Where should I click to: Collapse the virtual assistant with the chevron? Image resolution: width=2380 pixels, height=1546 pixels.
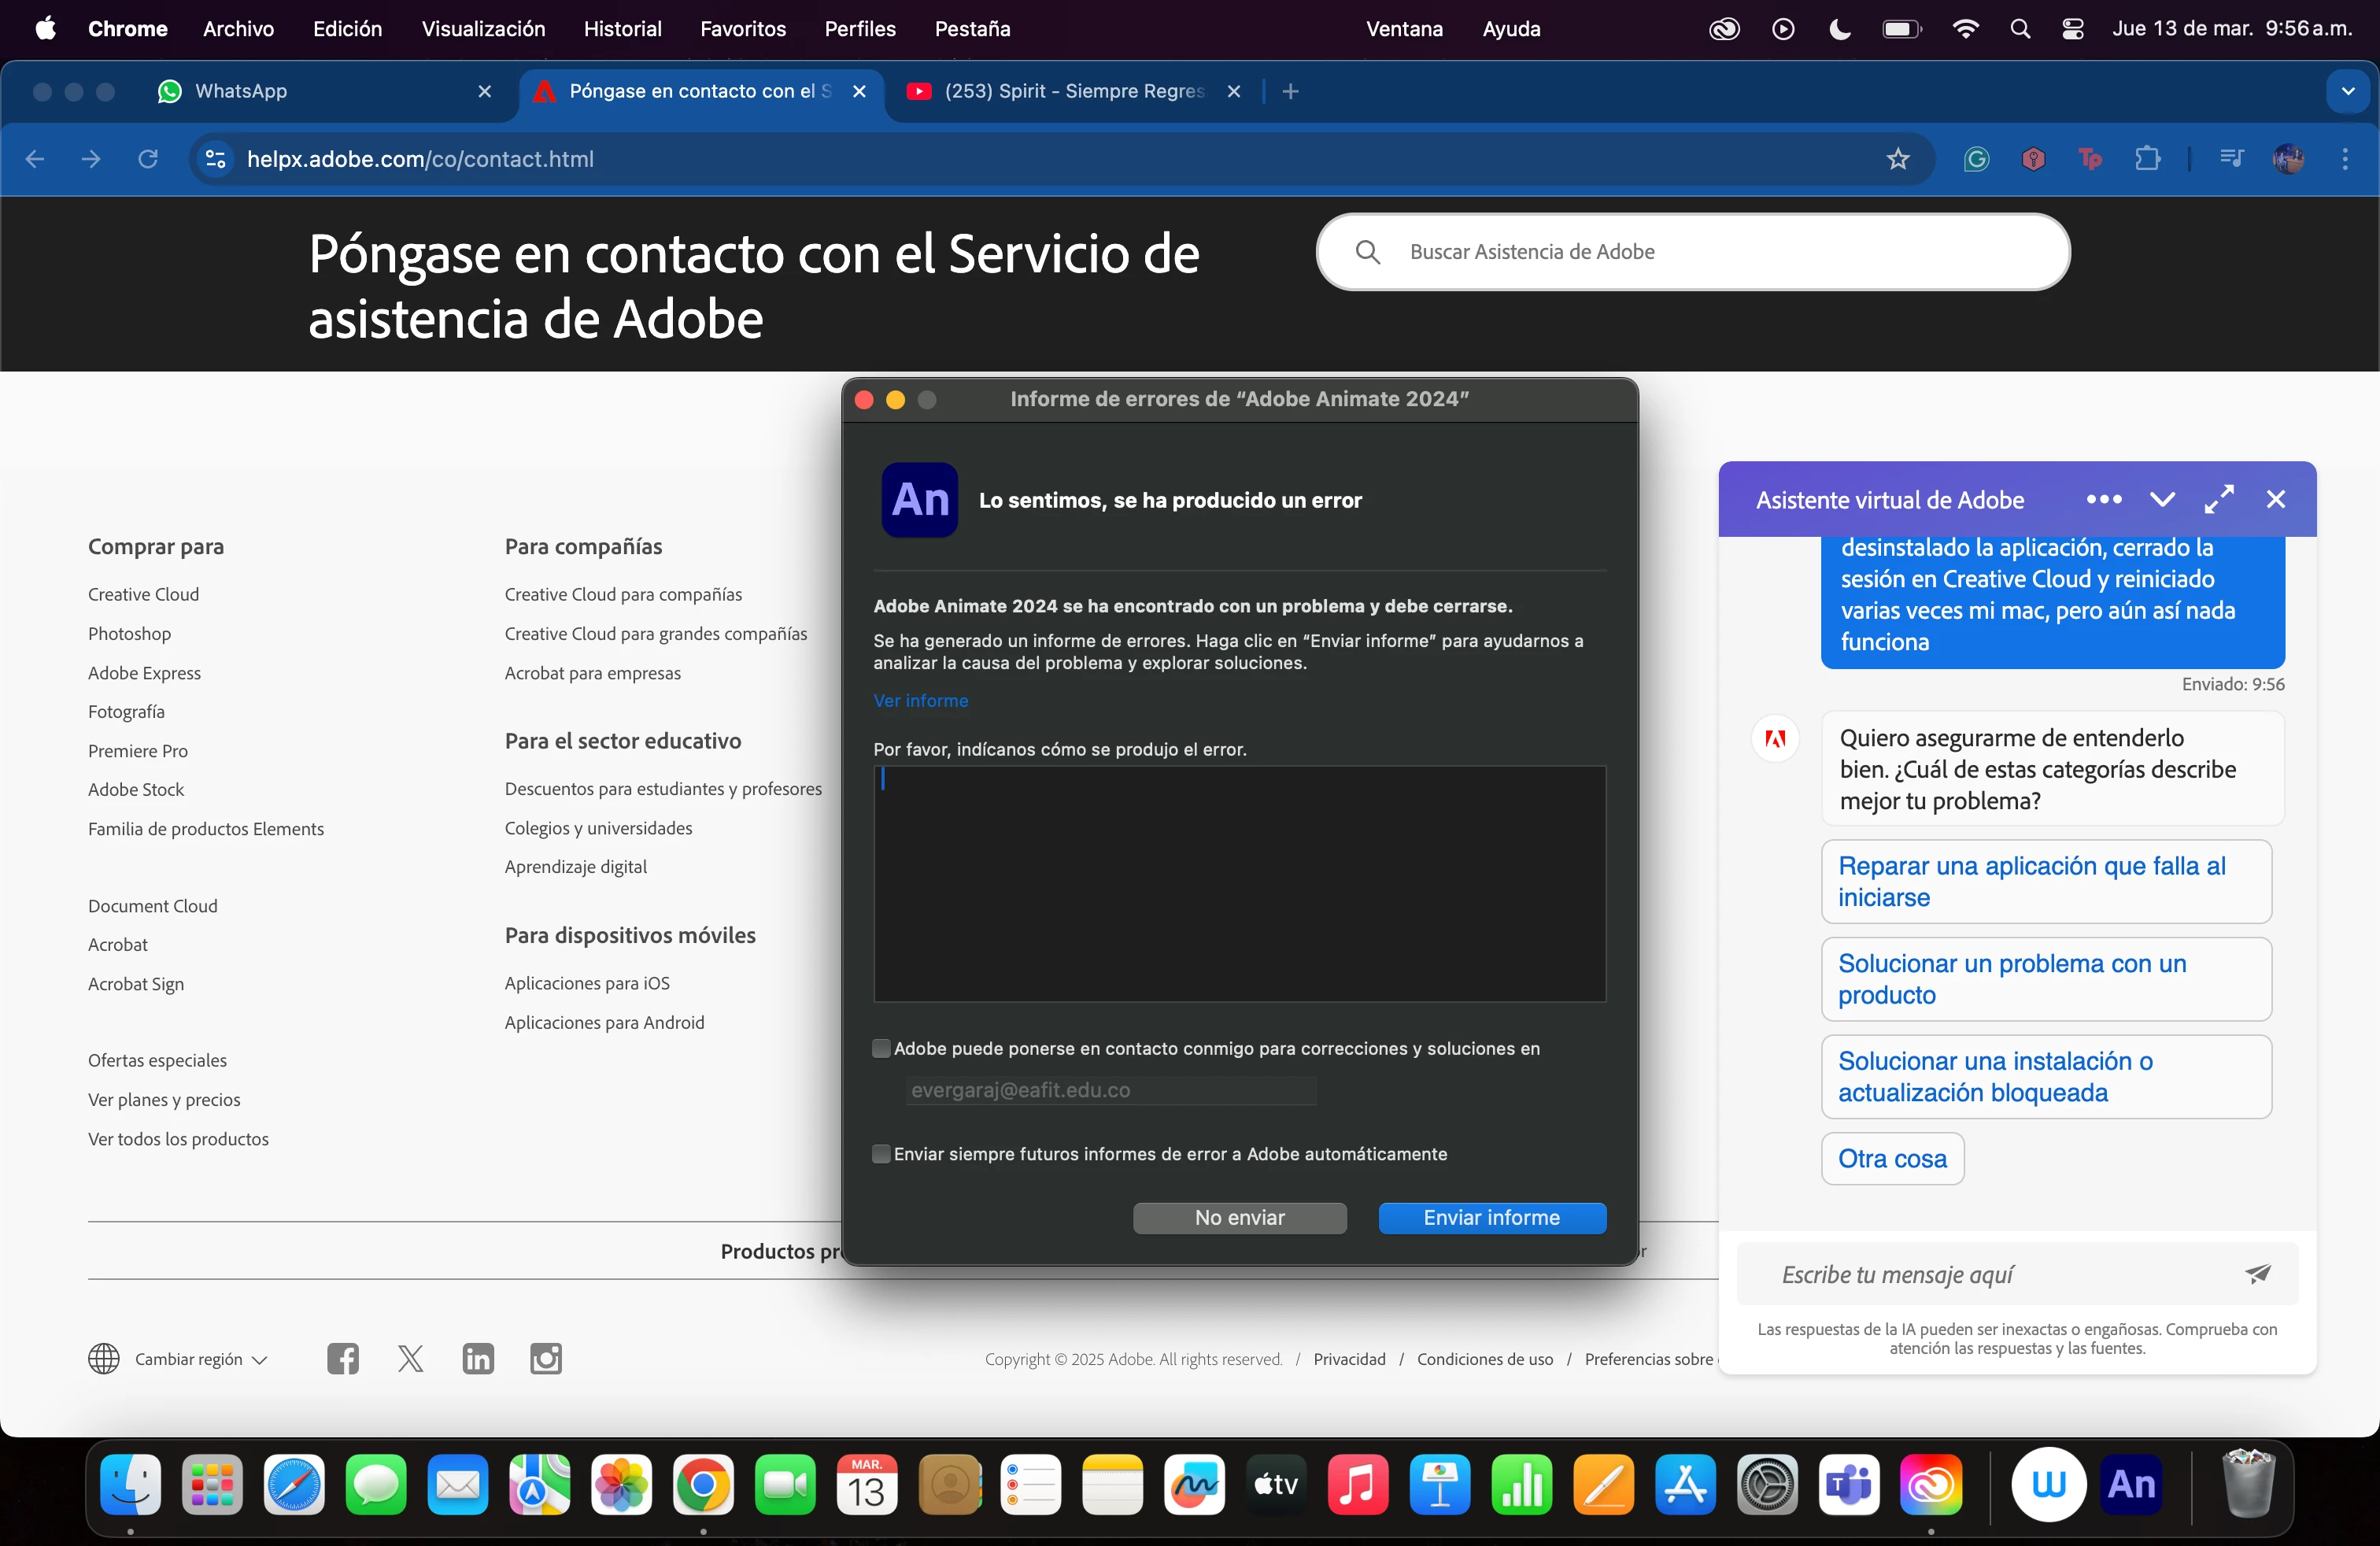[x=2162, y=499]
